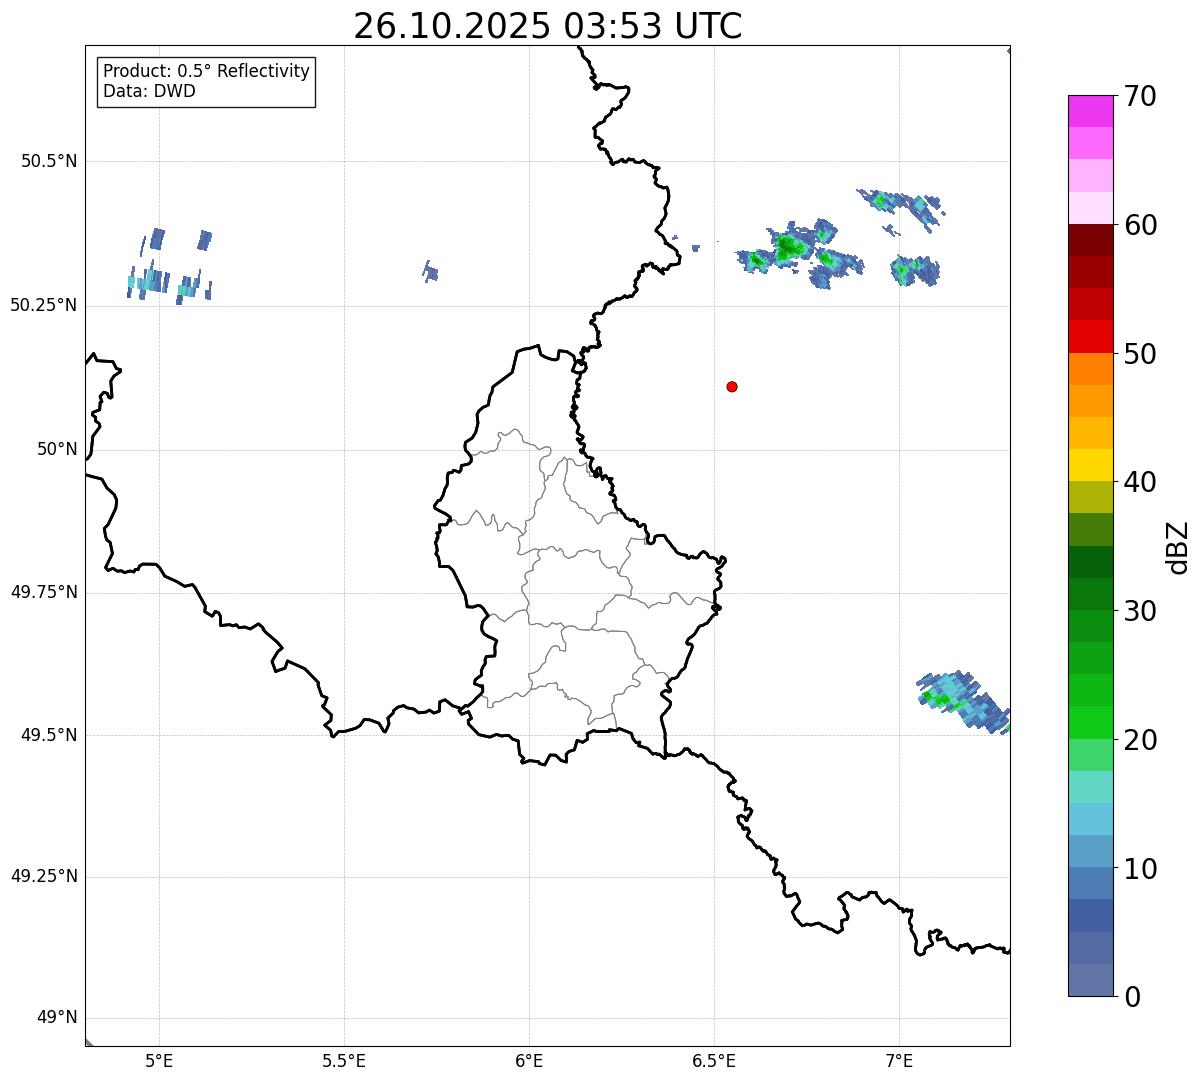Click latitude label 49.5°N
Image resolution: width=1202 pixels, height=1081 pixels.
49,735
